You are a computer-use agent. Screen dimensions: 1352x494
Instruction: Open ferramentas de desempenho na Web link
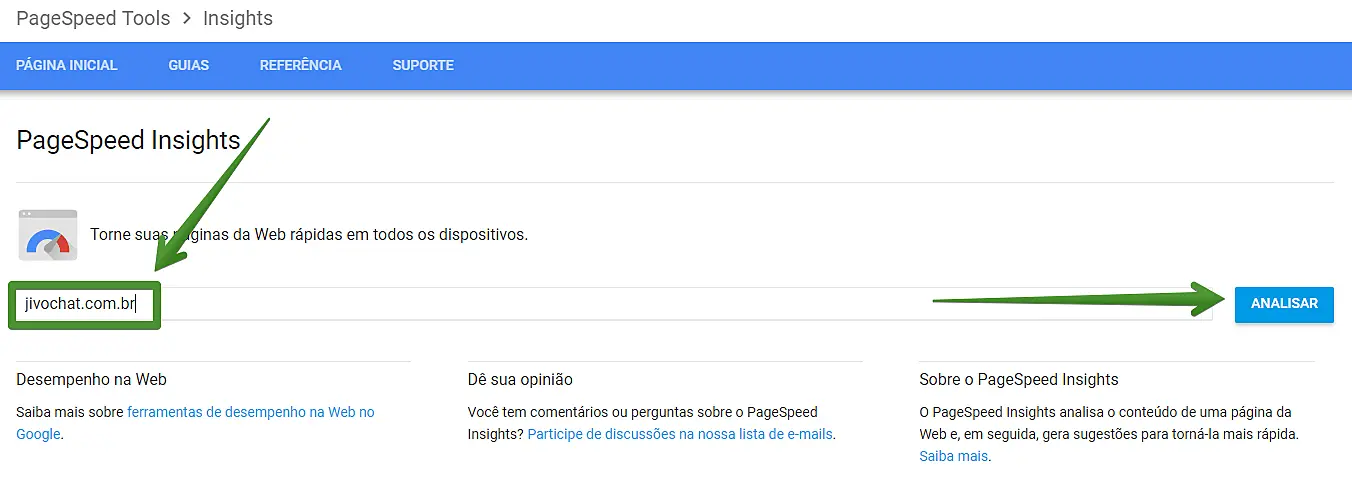click(196, 423)
